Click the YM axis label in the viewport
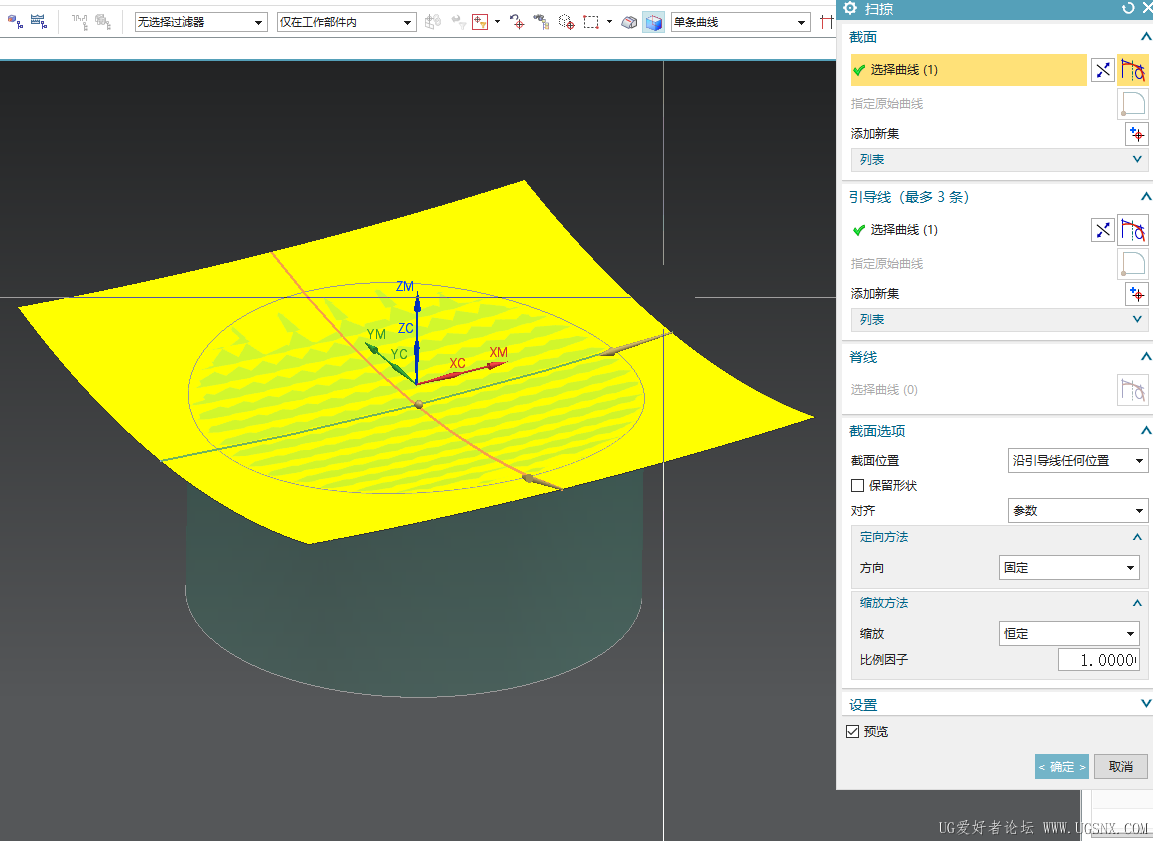The height and width of the screenshot is (841, 1153). (x=376, y=334)
